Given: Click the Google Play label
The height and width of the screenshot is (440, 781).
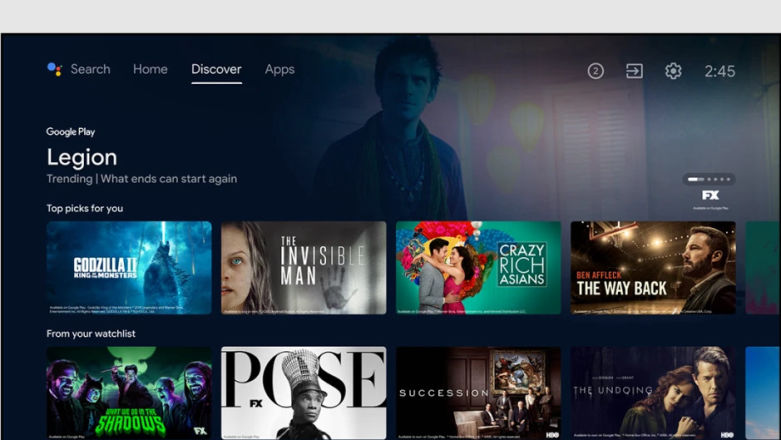Looking at the screenshot, I should point(71,132).
